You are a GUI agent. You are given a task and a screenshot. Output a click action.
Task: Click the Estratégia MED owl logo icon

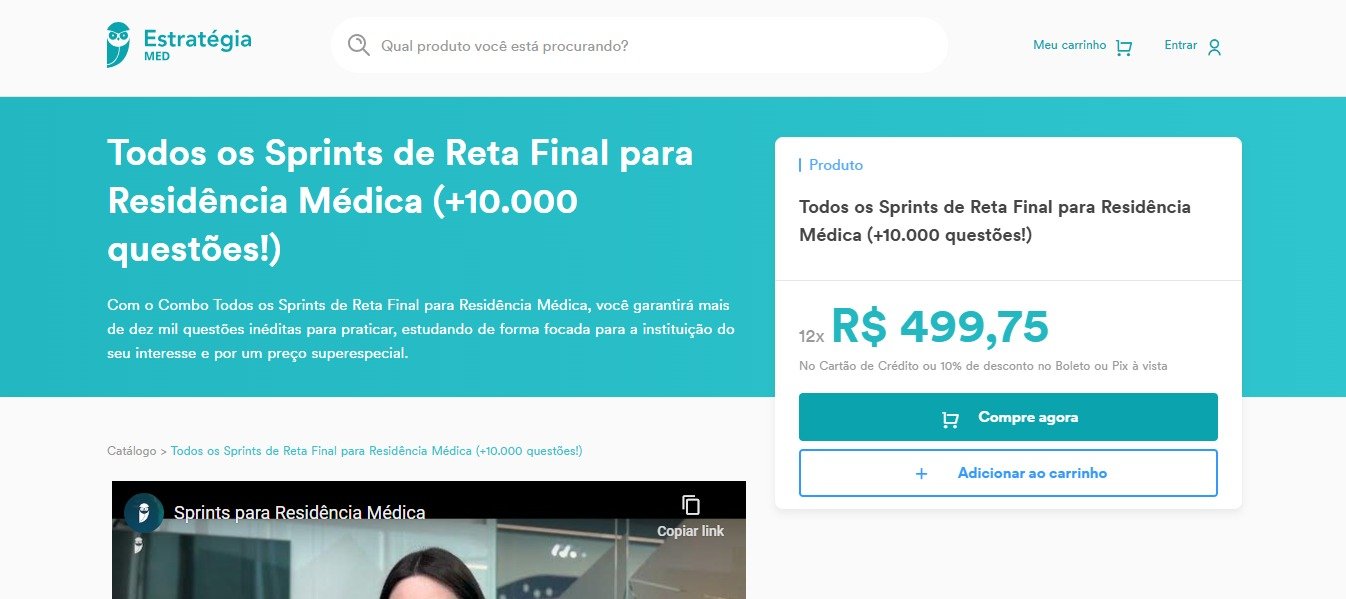click(118, 45)
